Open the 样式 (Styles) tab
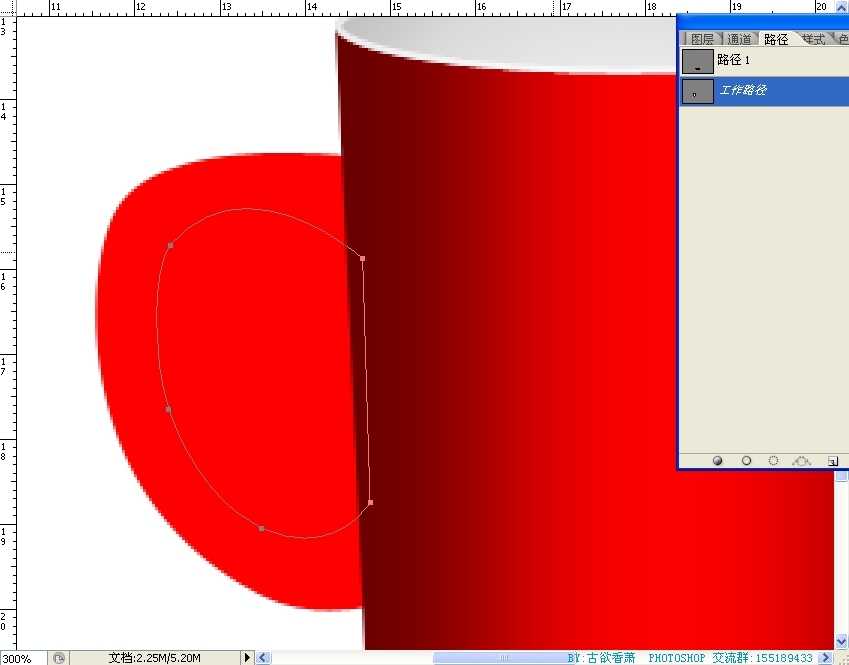This screenshot has width=849, height=665. [813, 39]
